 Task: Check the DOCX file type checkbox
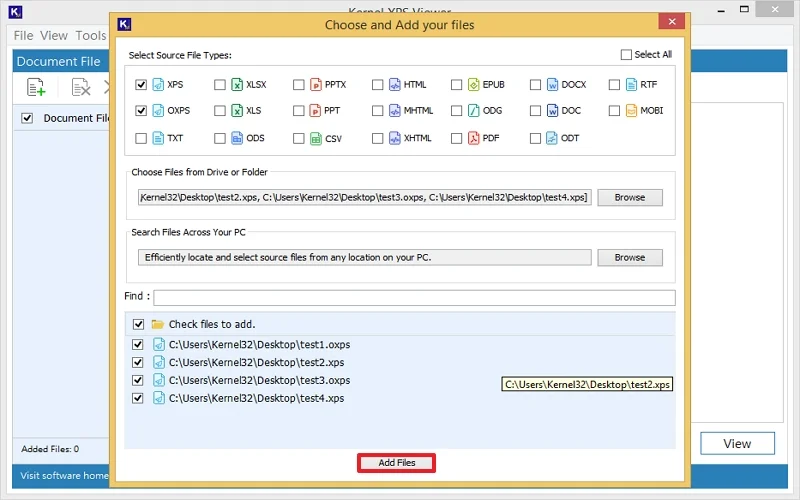tap(535, 85)
